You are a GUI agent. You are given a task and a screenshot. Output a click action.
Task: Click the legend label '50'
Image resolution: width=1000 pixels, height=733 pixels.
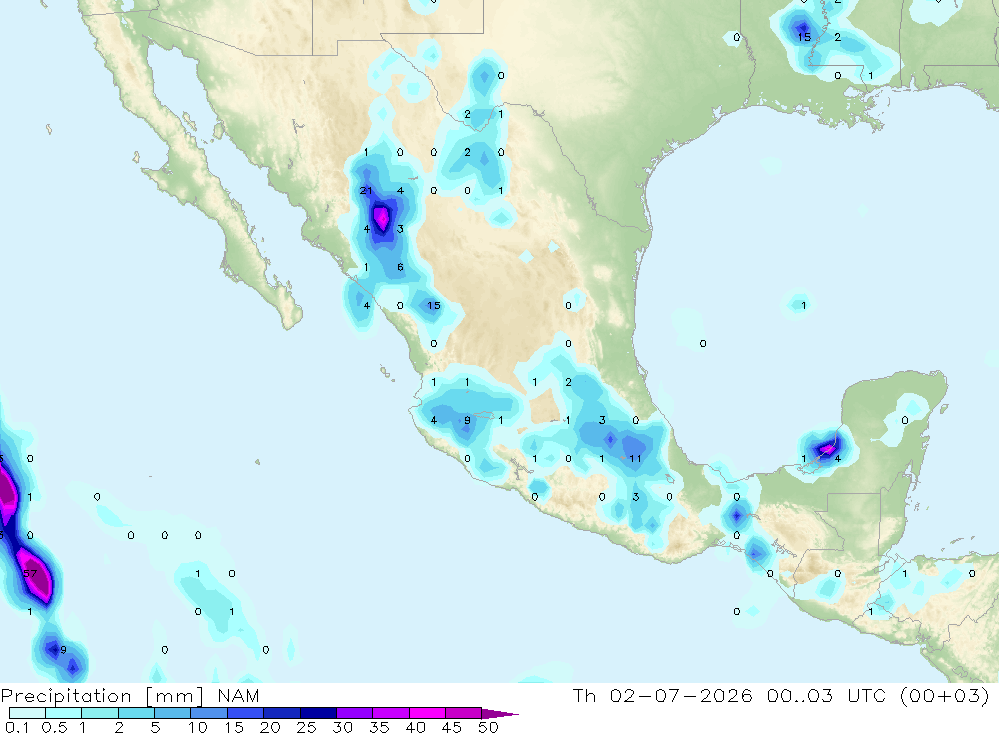point(488,727)
